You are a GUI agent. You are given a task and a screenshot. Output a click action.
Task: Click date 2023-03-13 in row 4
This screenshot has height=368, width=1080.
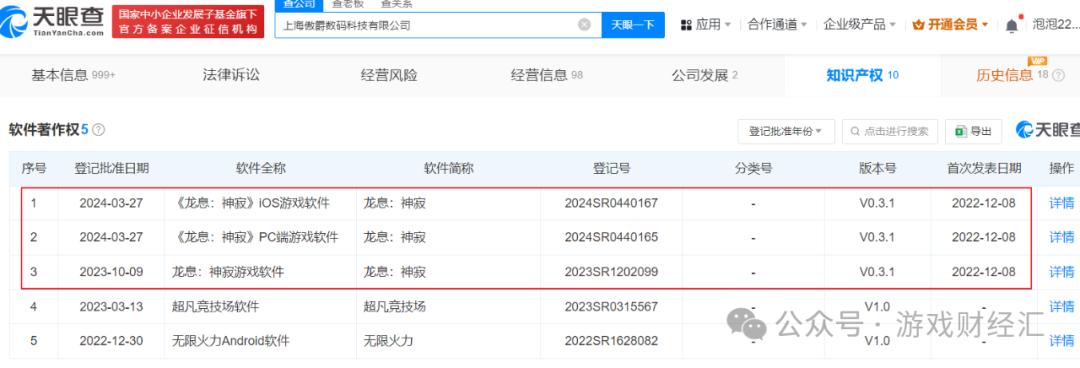point(111,306)
